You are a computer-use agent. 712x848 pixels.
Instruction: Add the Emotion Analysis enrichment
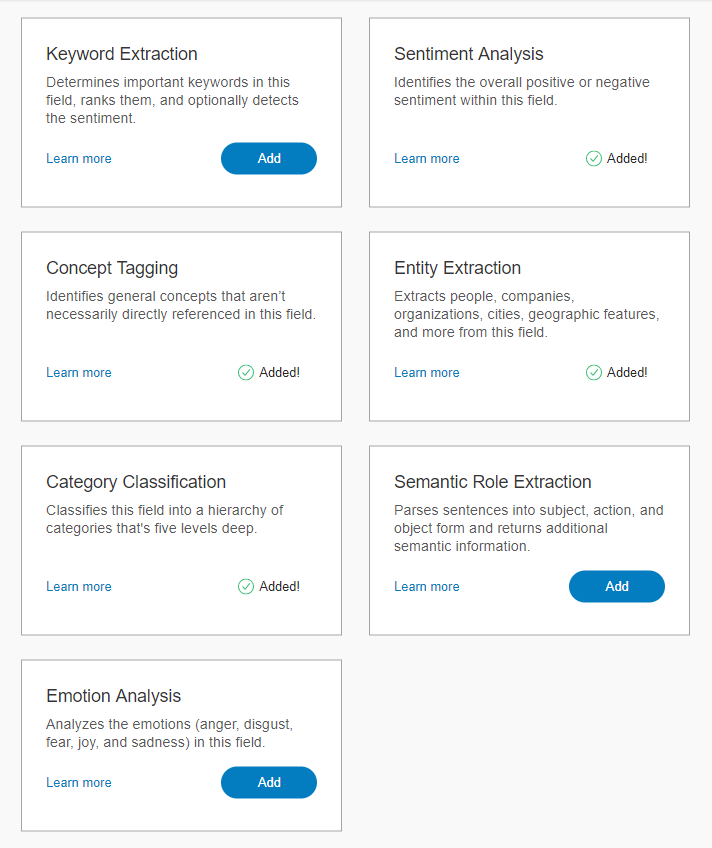[268, 782]
